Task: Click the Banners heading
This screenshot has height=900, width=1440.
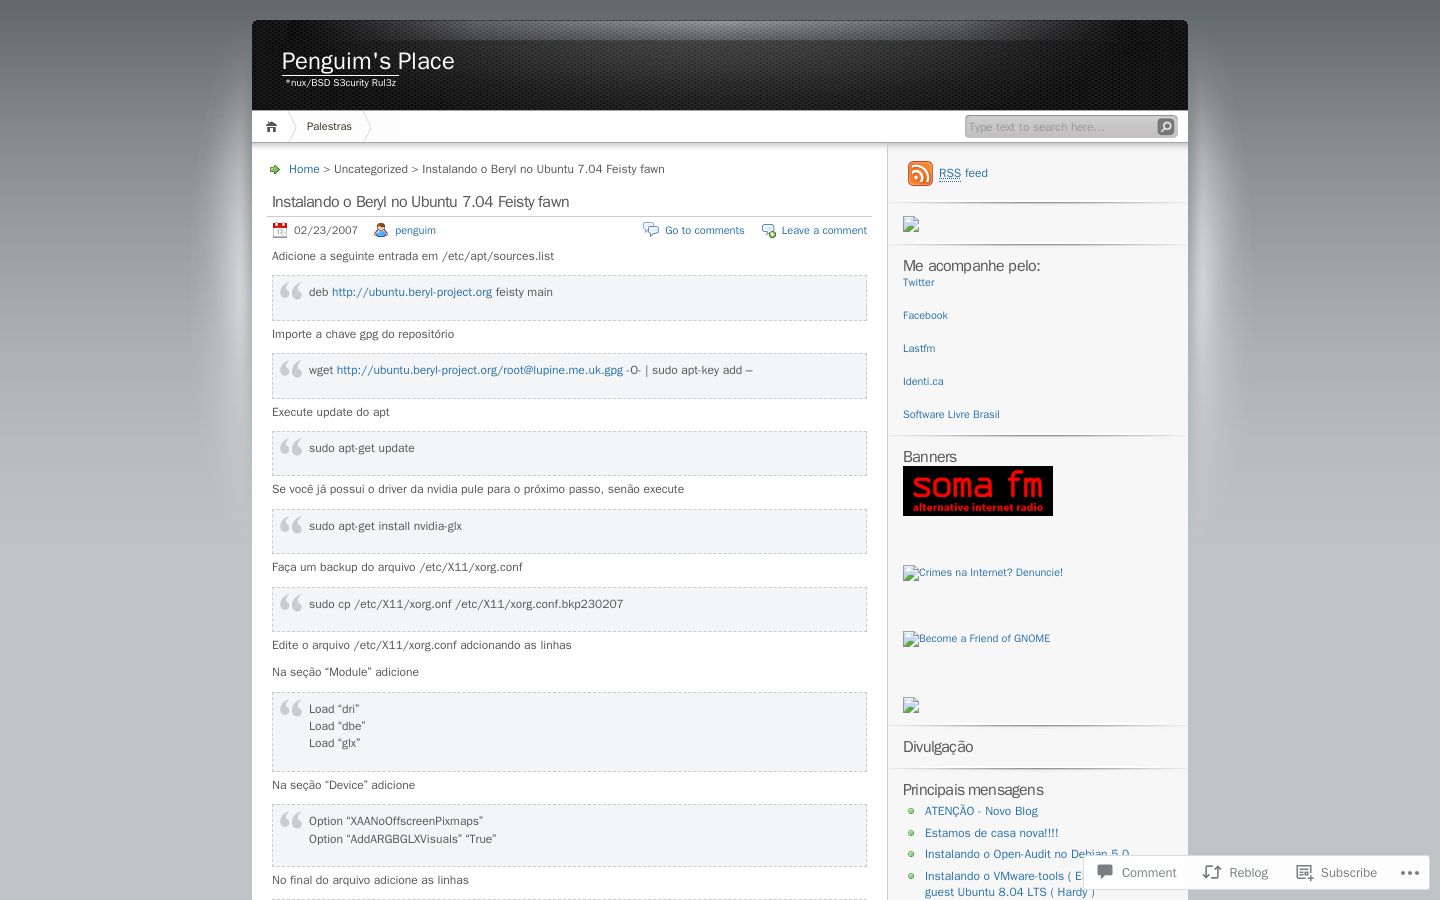Action: (930, 457)
